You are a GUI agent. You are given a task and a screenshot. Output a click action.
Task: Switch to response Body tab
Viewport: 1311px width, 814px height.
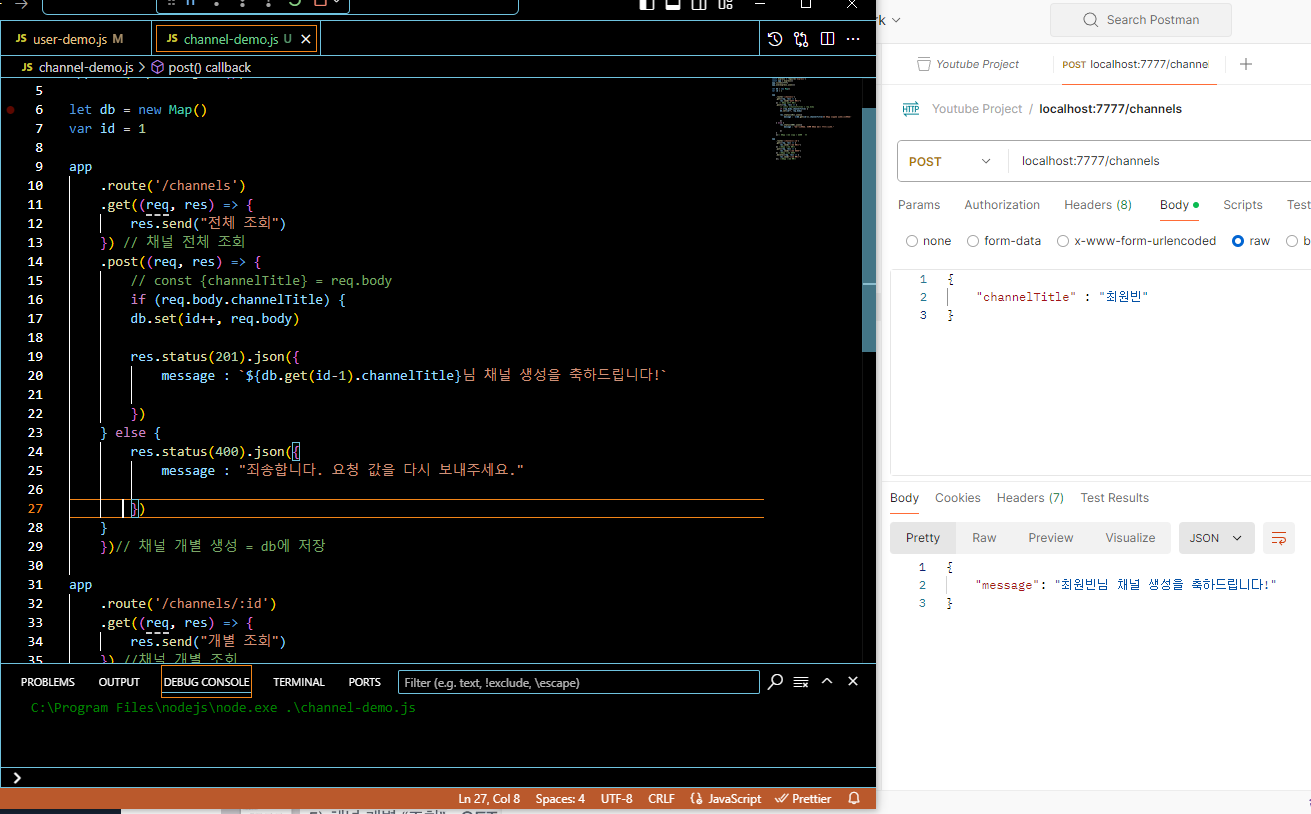click(904, 498)
